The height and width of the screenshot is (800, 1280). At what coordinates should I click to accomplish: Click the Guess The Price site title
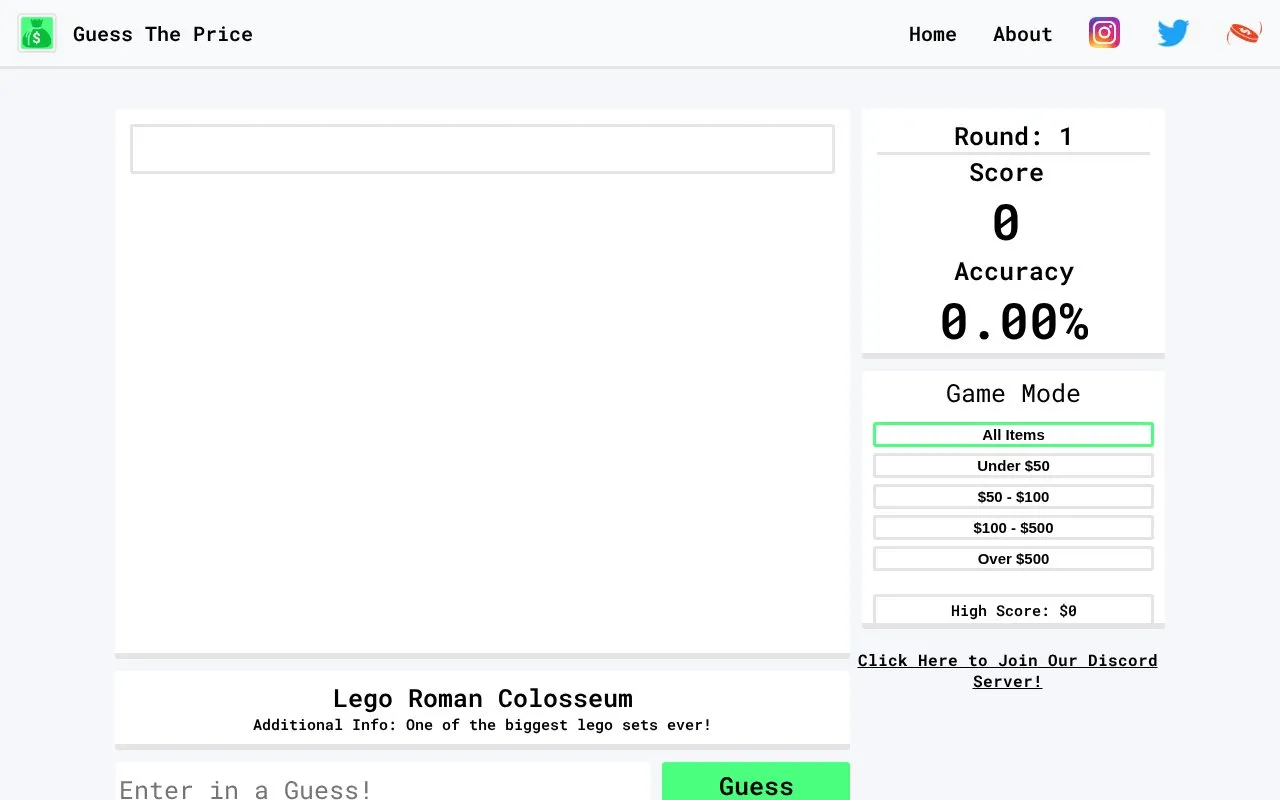pos(163,34)
